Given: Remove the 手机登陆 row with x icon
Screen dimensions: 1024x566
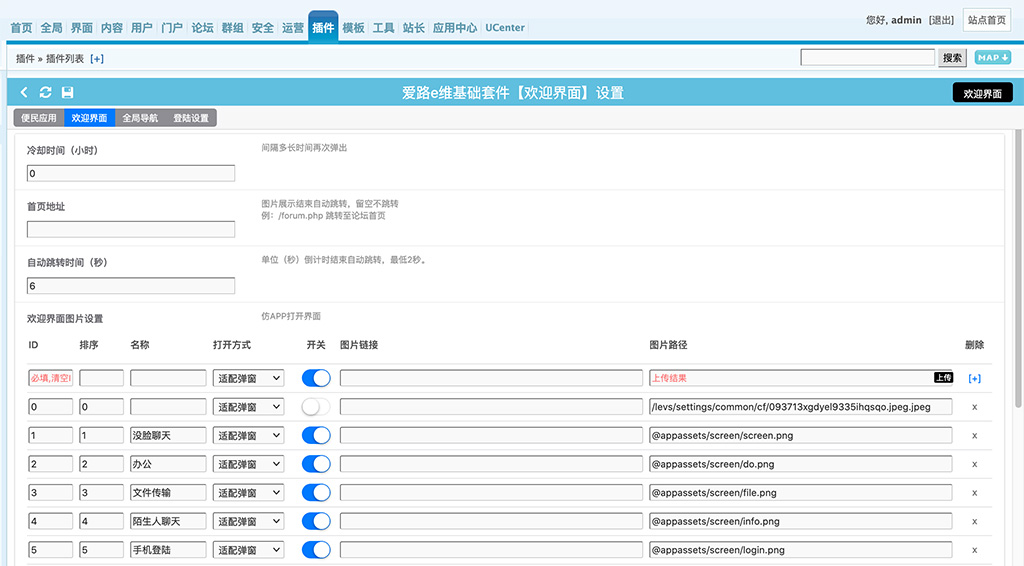Looking at the screenshot, I should pos(974,550).
